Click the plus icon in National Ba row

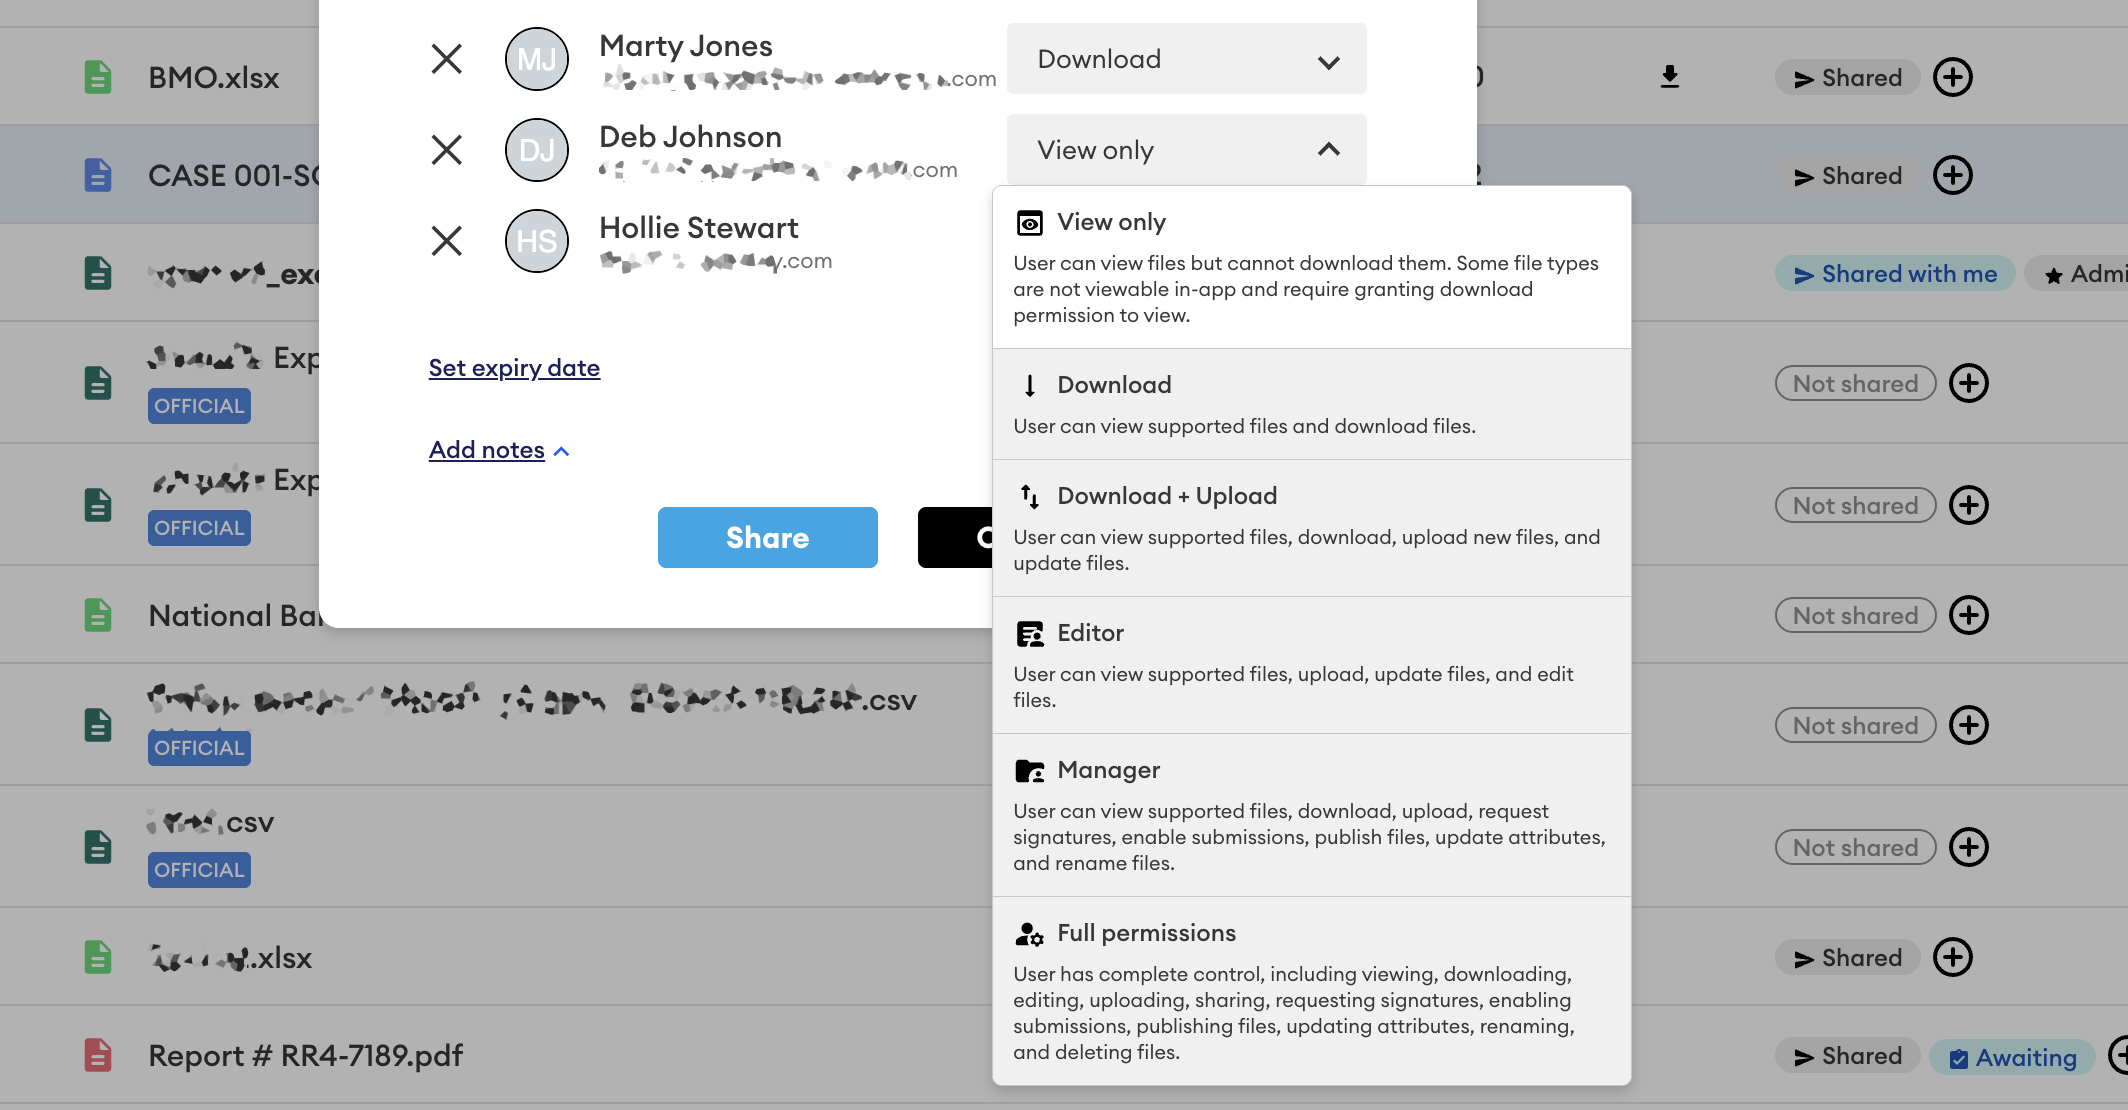[x=1968, y=615]
